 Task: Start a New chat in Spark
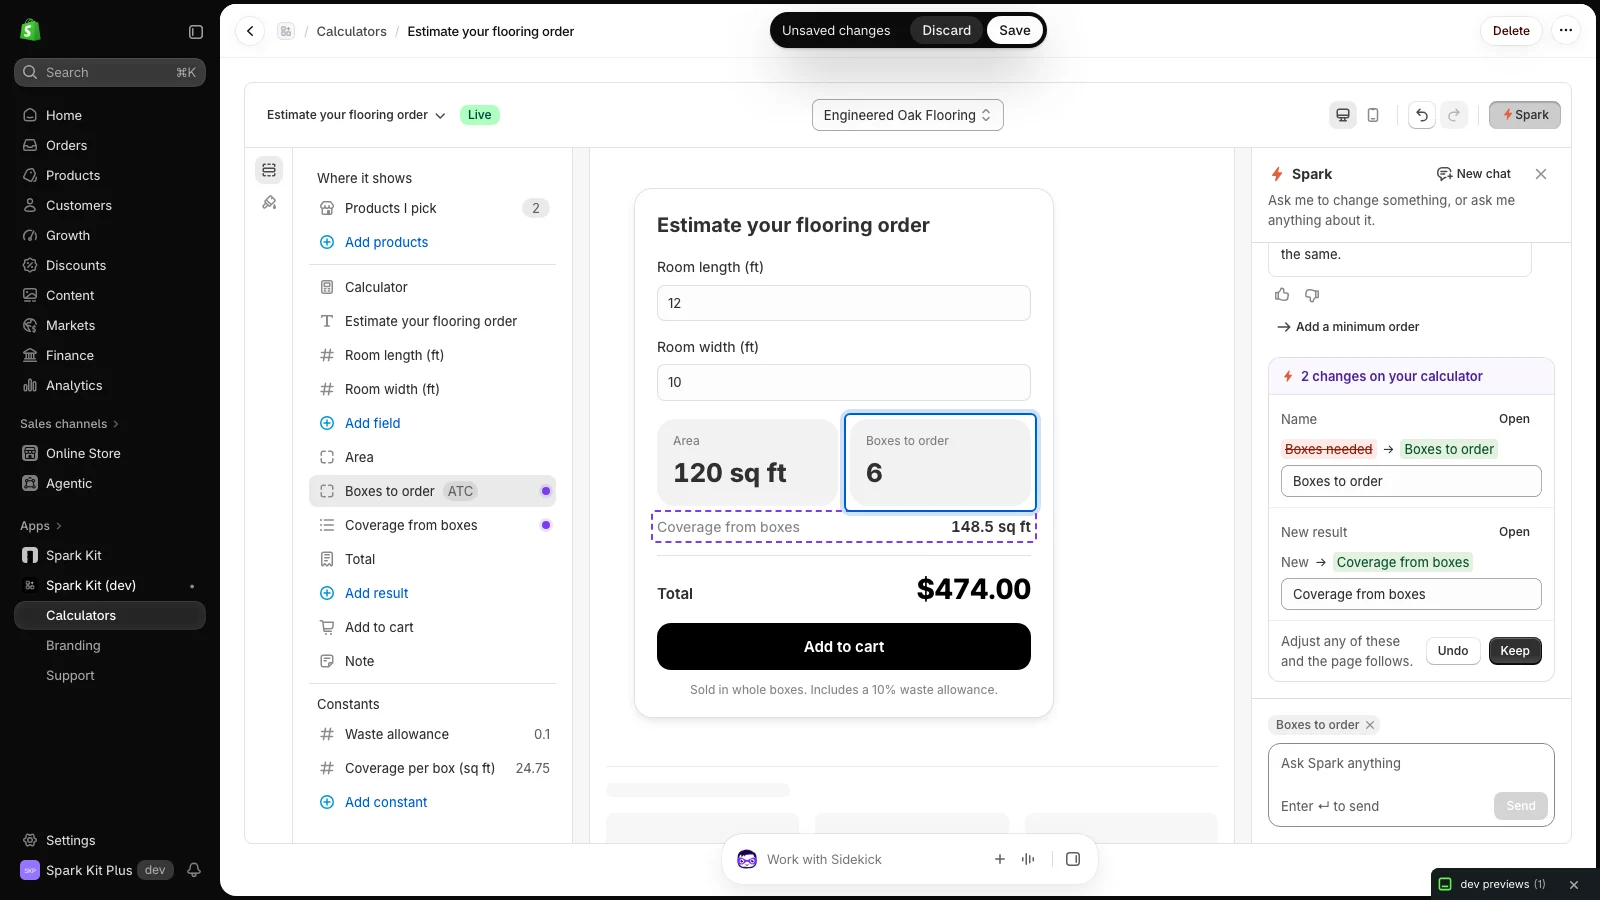pos(1474,174)
